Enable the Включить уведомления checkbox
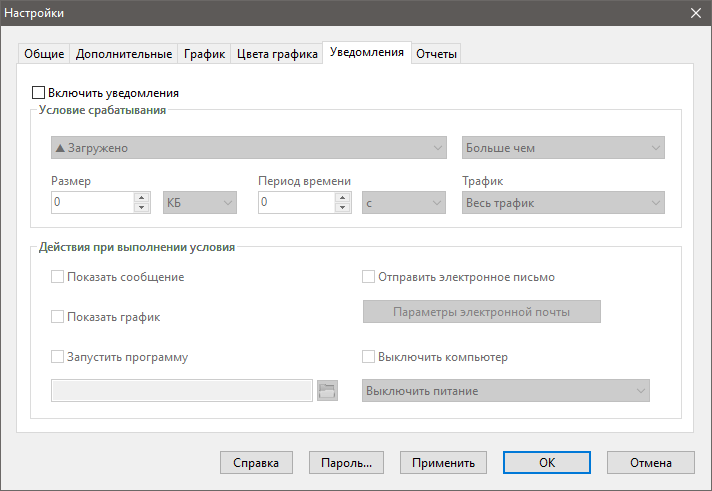Viewport: 712px width, 491px height. [x=40, y=93]
